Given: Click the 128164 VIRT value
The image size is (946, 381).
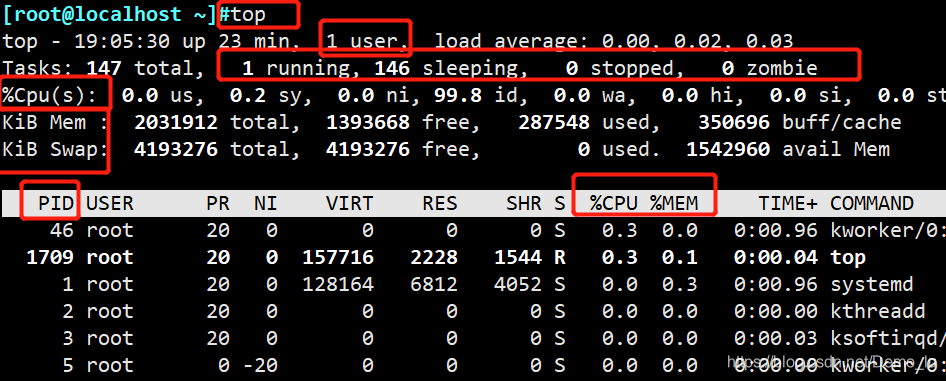Looking at the screenshot, I should pos(337,284).
